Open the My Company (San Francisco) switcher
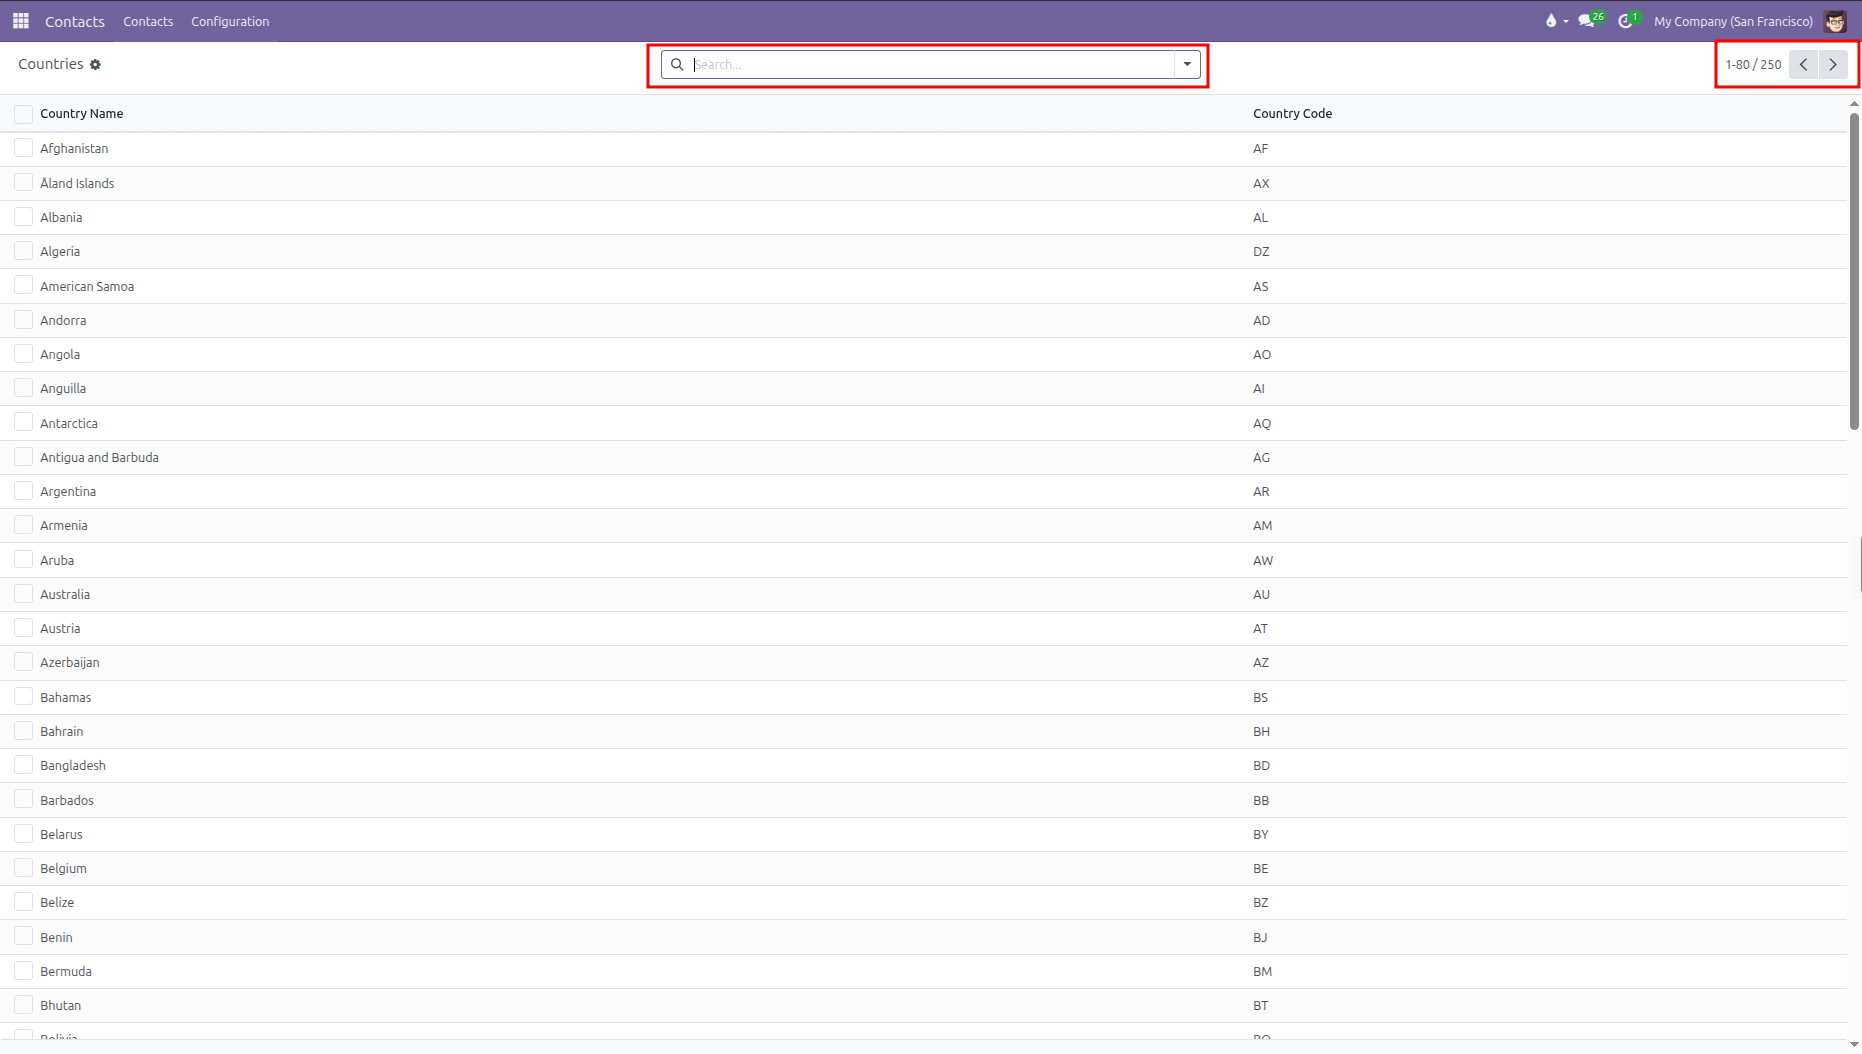1862x1054 pixels. [x=1733, y=21]
